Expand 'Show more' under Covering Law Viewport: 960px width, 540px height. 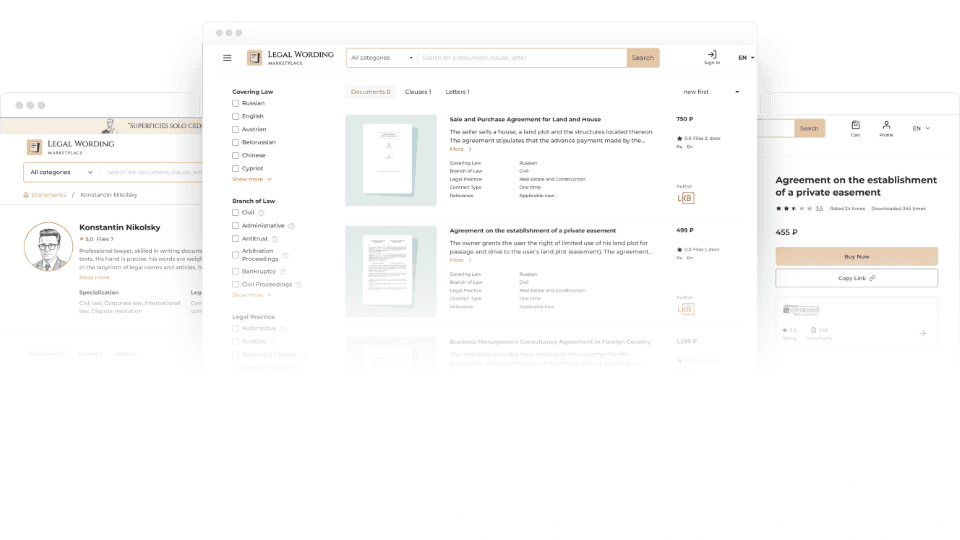[x=251, y=179]
